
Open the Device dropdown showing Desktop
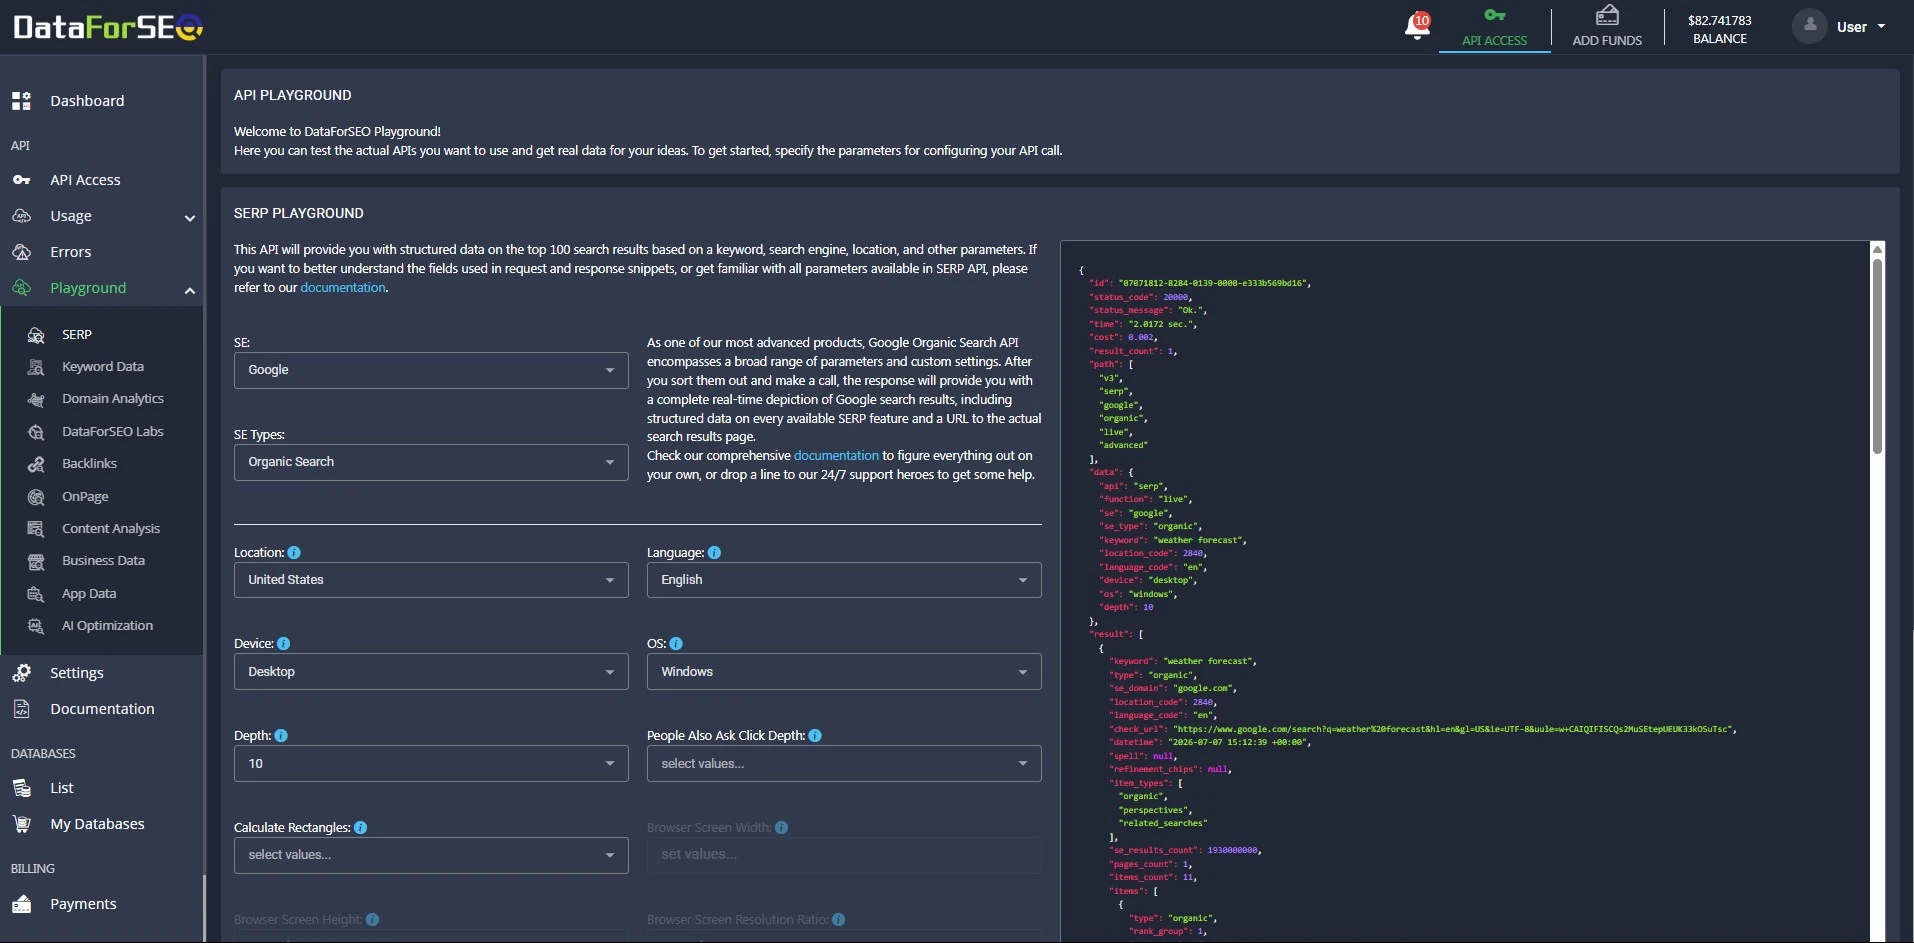tap(431, 672)
